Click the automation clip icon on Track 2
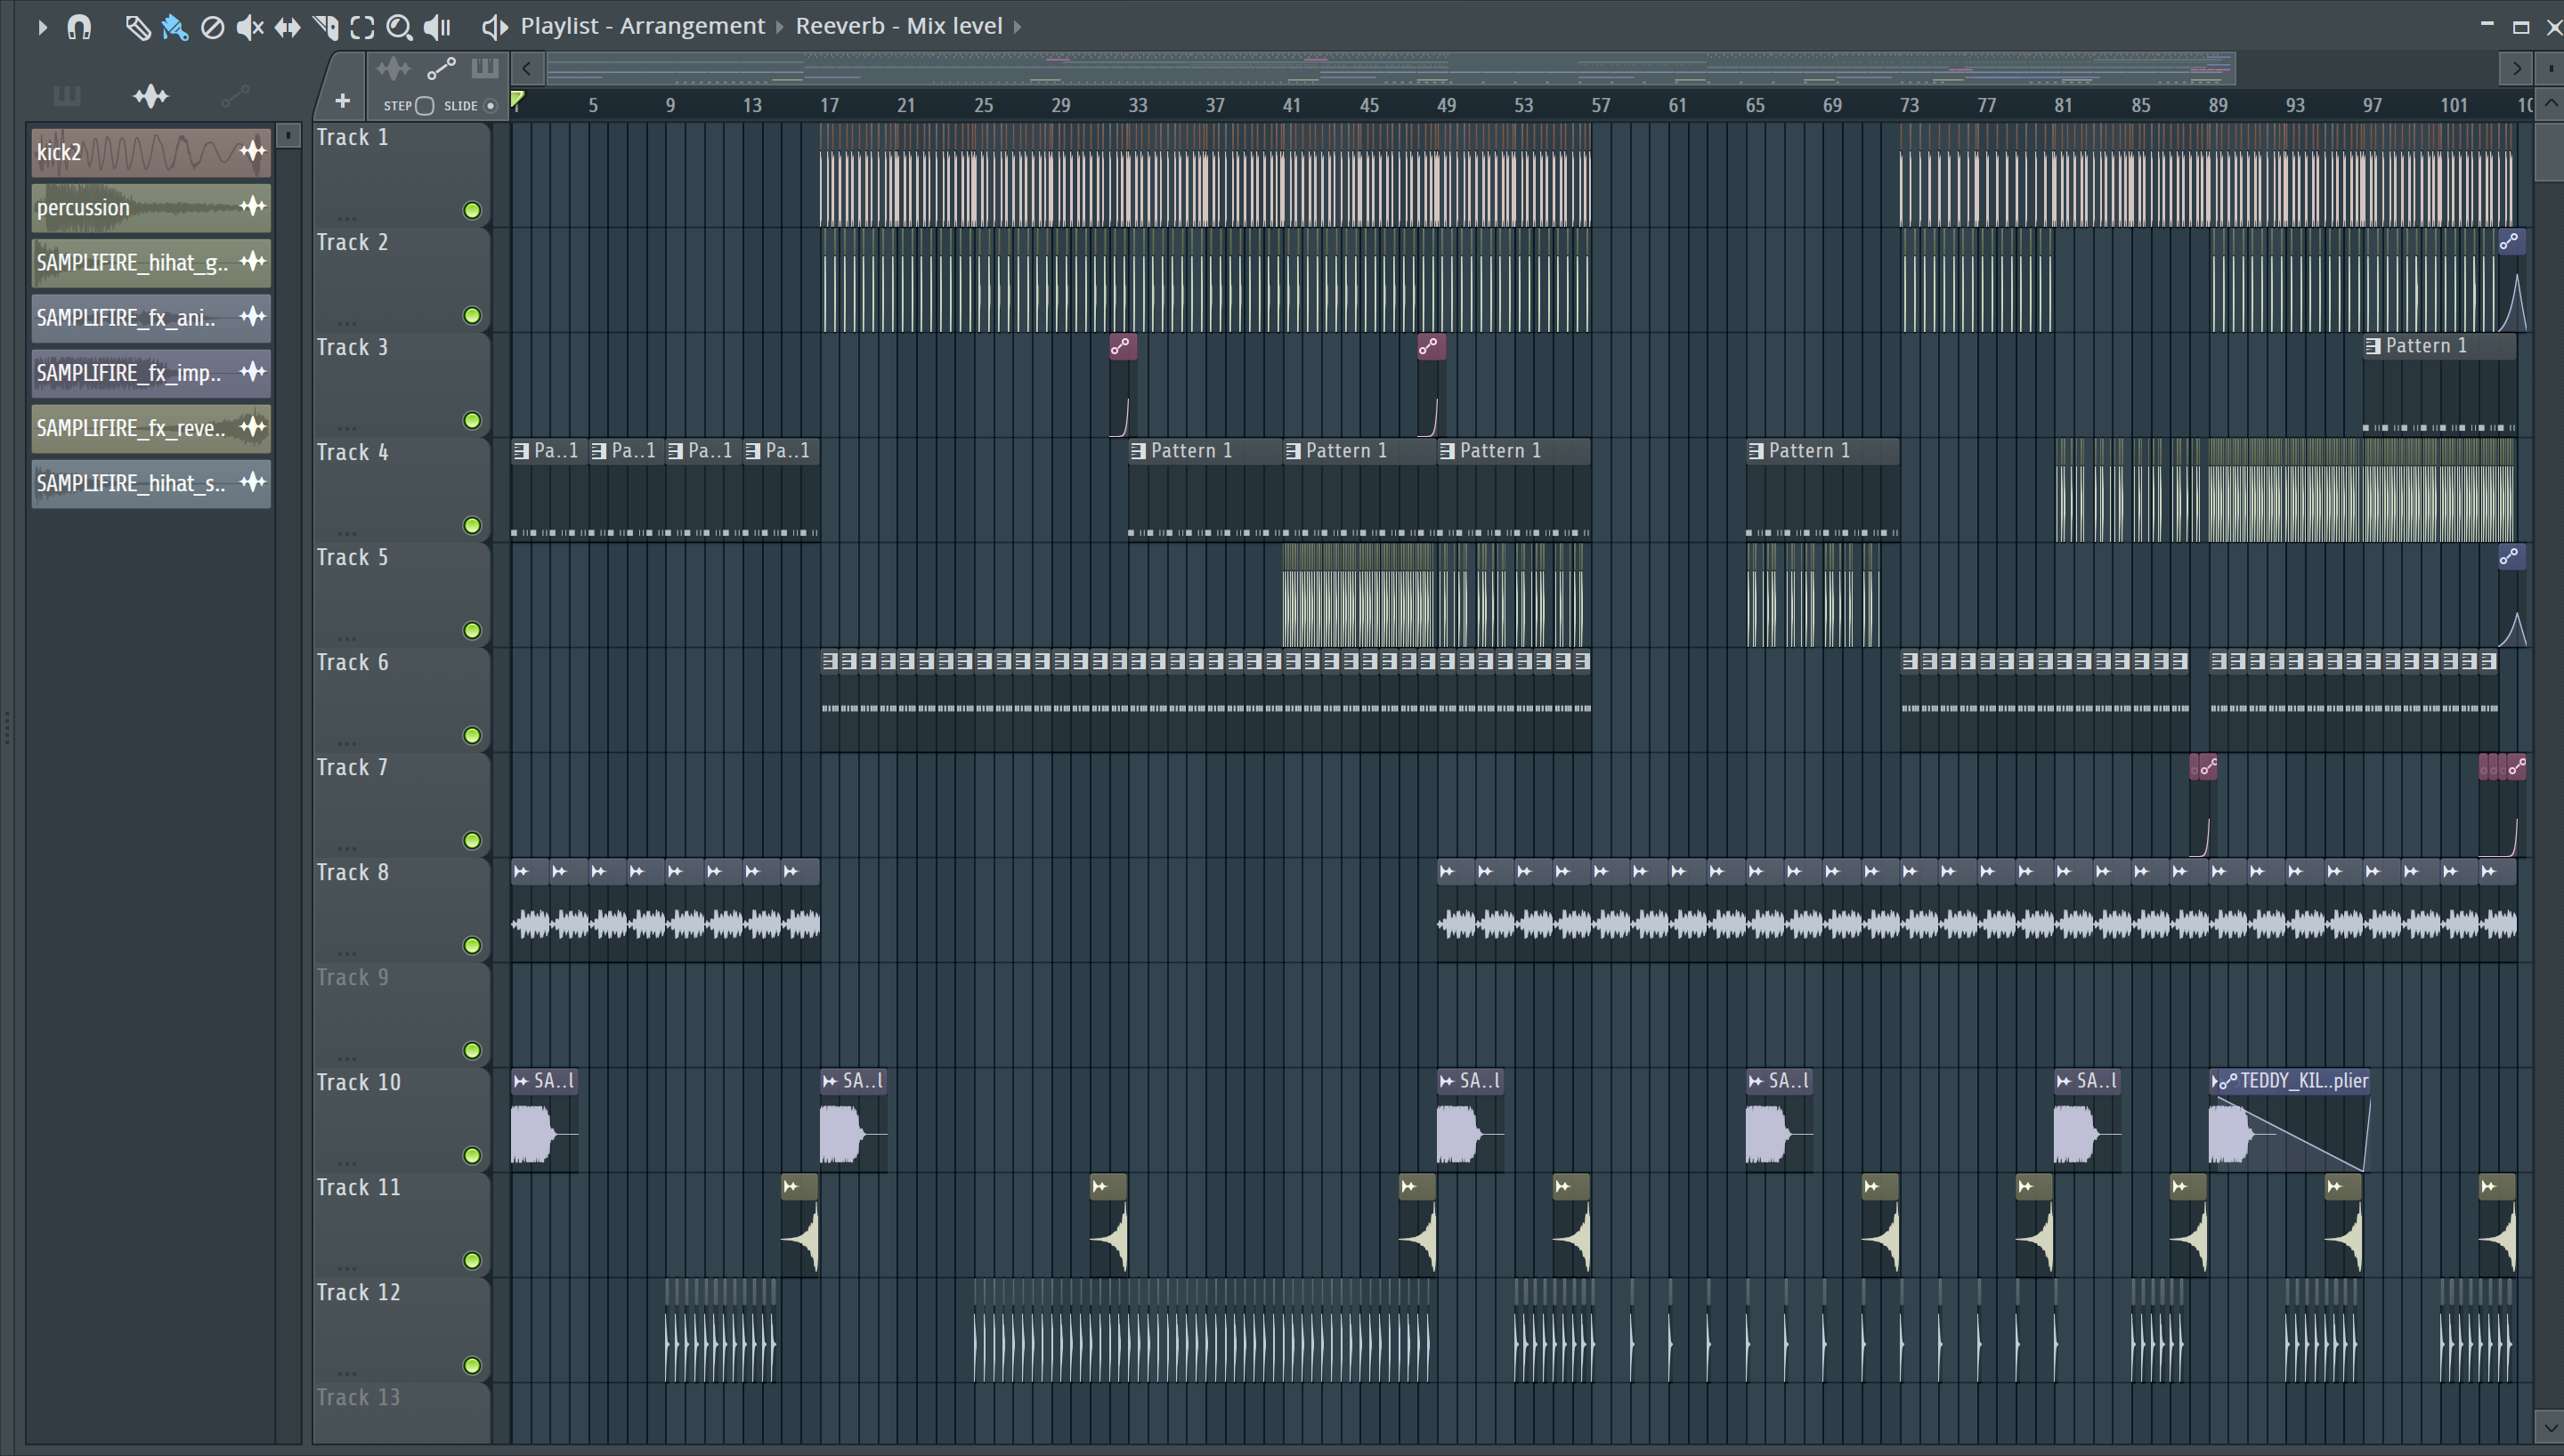The image size is (2564, 1456). (2509, 242)
